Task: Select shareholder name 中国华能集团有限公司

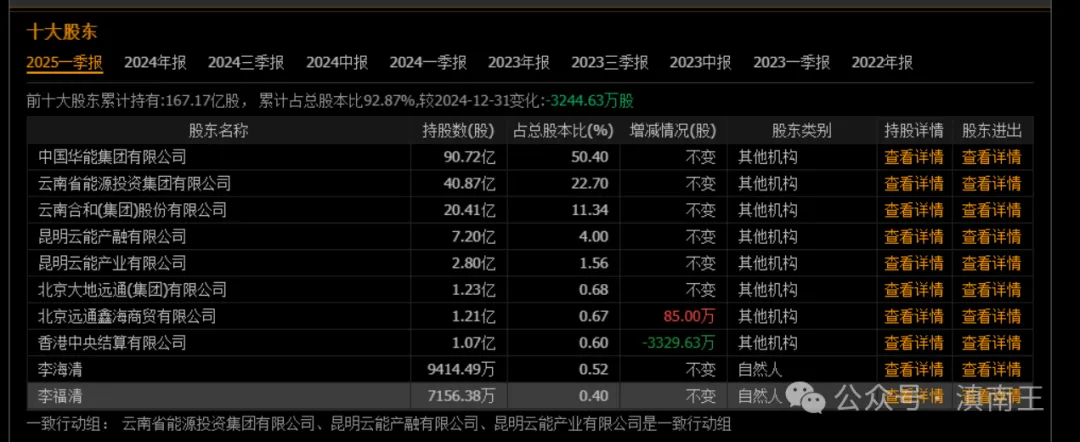Action: pyautogui.click(x=112, y=157)
